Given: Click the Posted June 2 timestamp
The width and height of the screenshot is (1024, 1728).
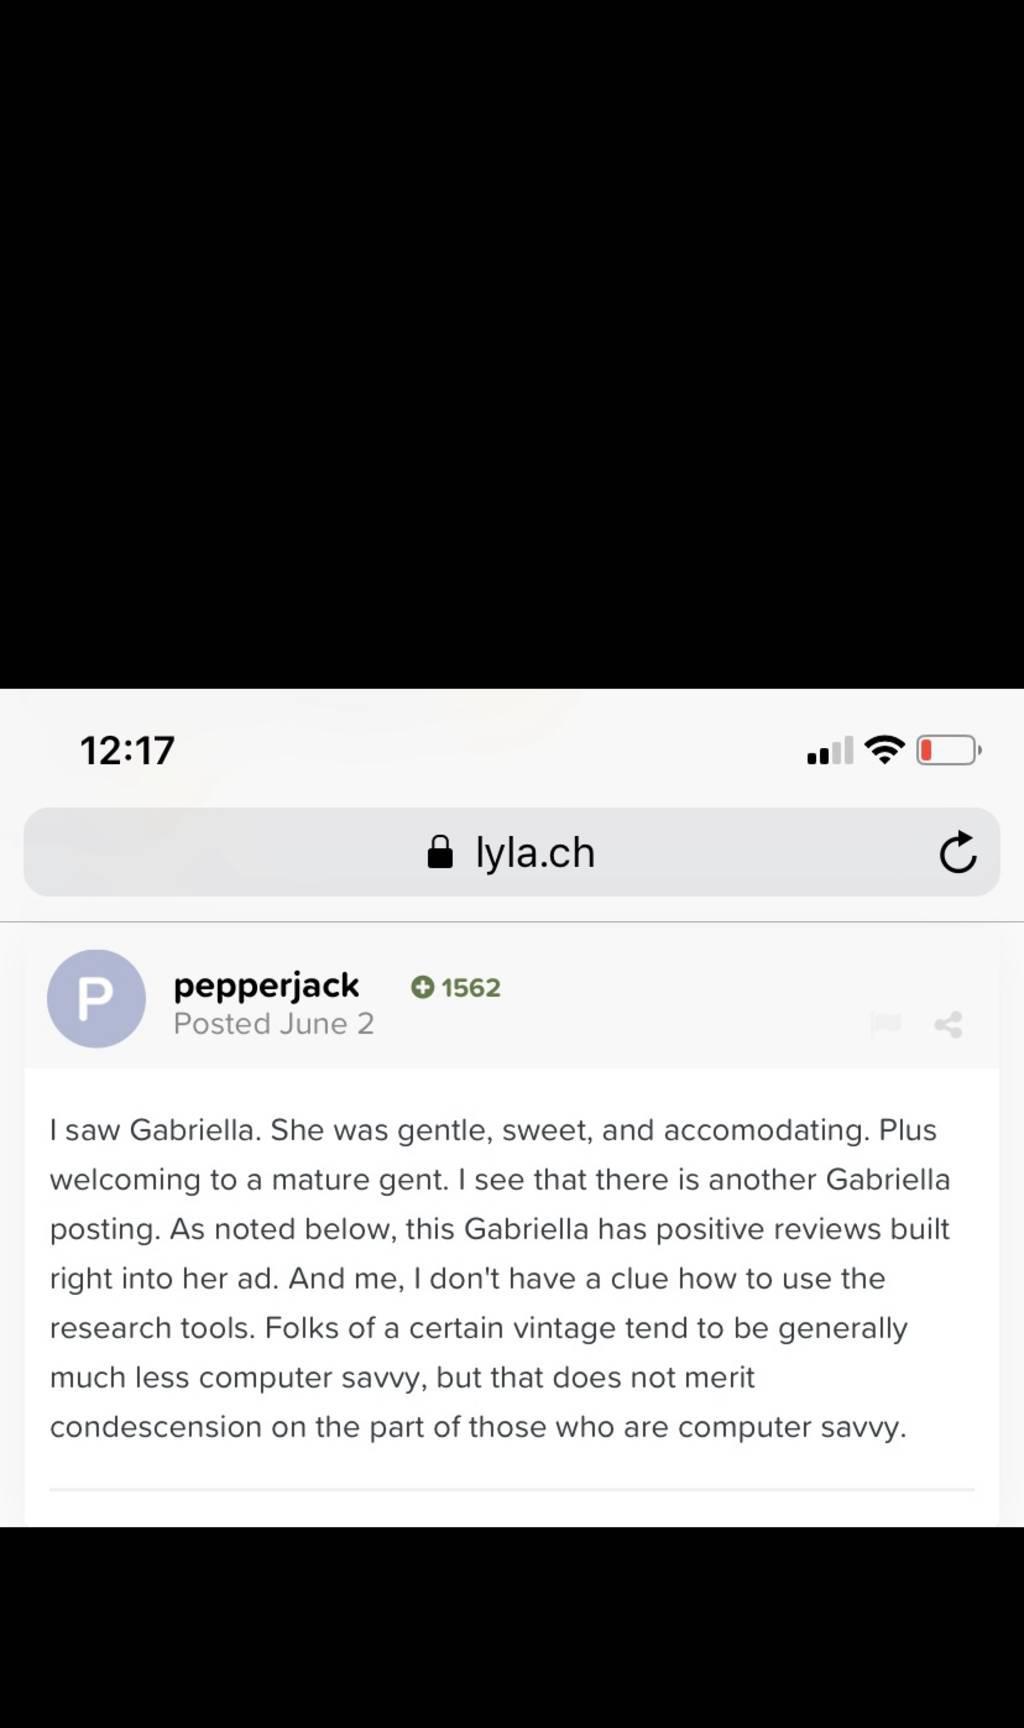Looking at the screenshot, I should point(273,1024).
